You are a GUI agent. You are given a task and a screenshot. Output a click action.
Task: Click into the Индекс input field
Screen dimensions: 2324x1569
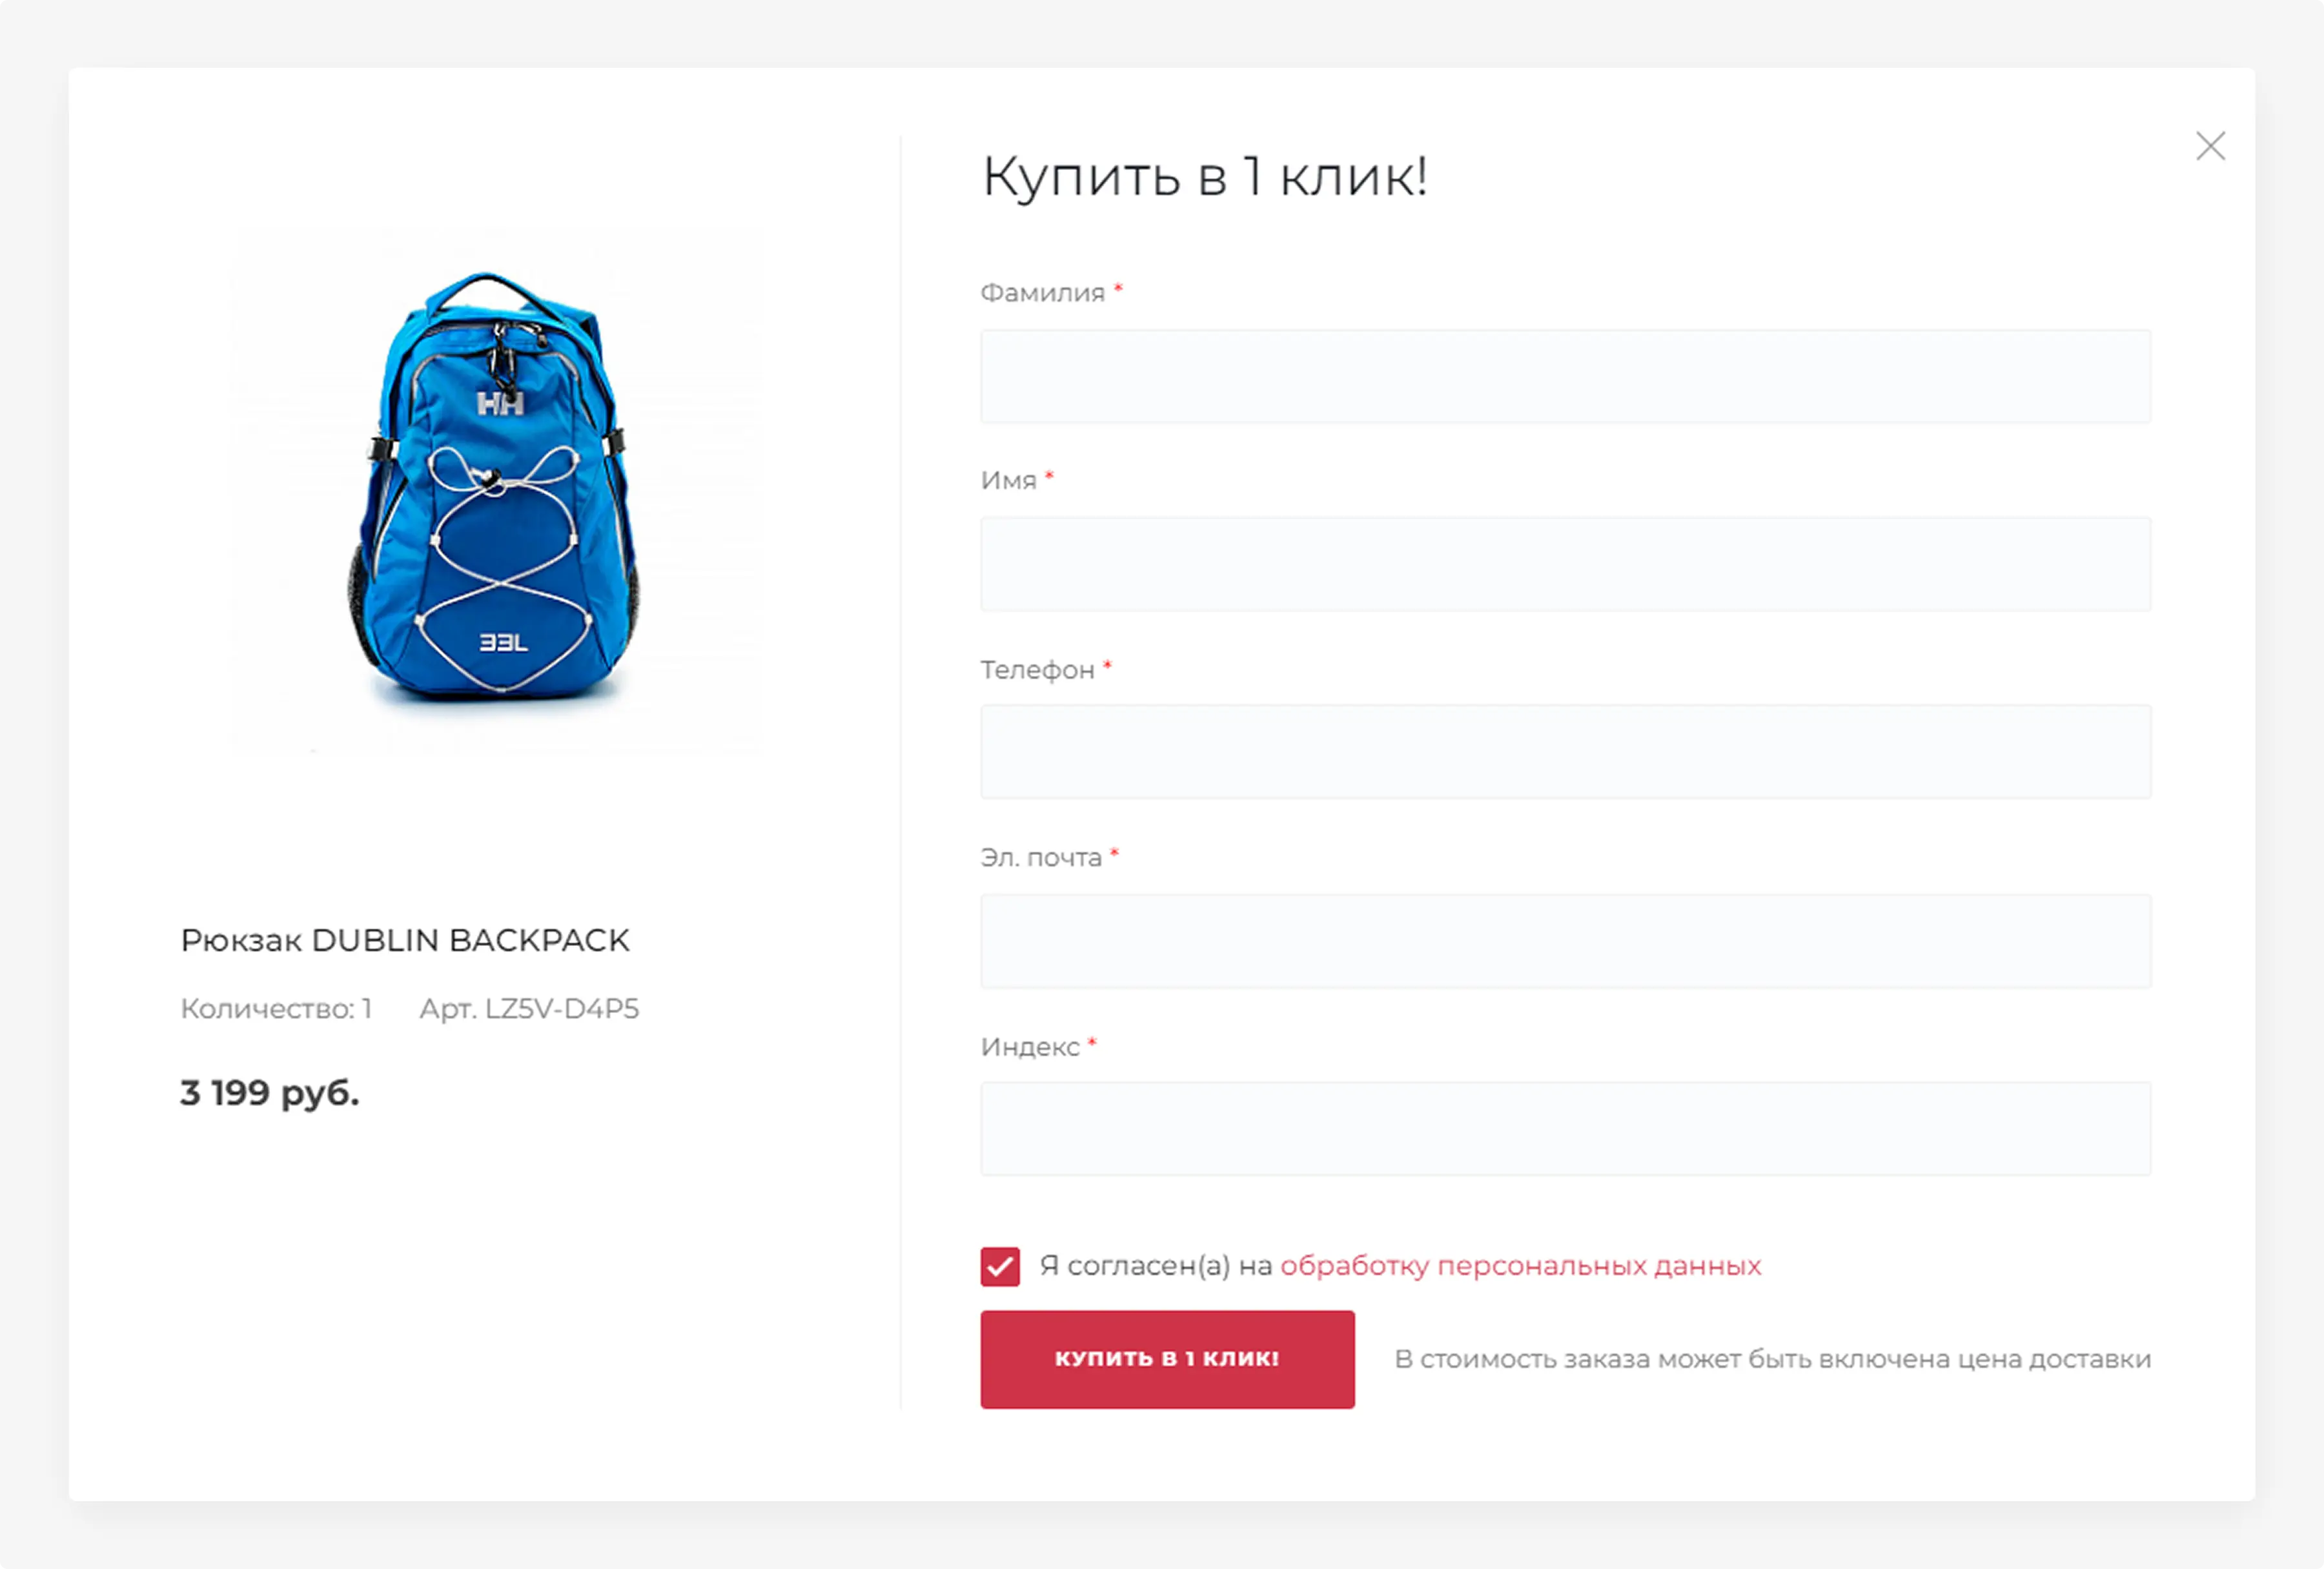(1564, 1128)
